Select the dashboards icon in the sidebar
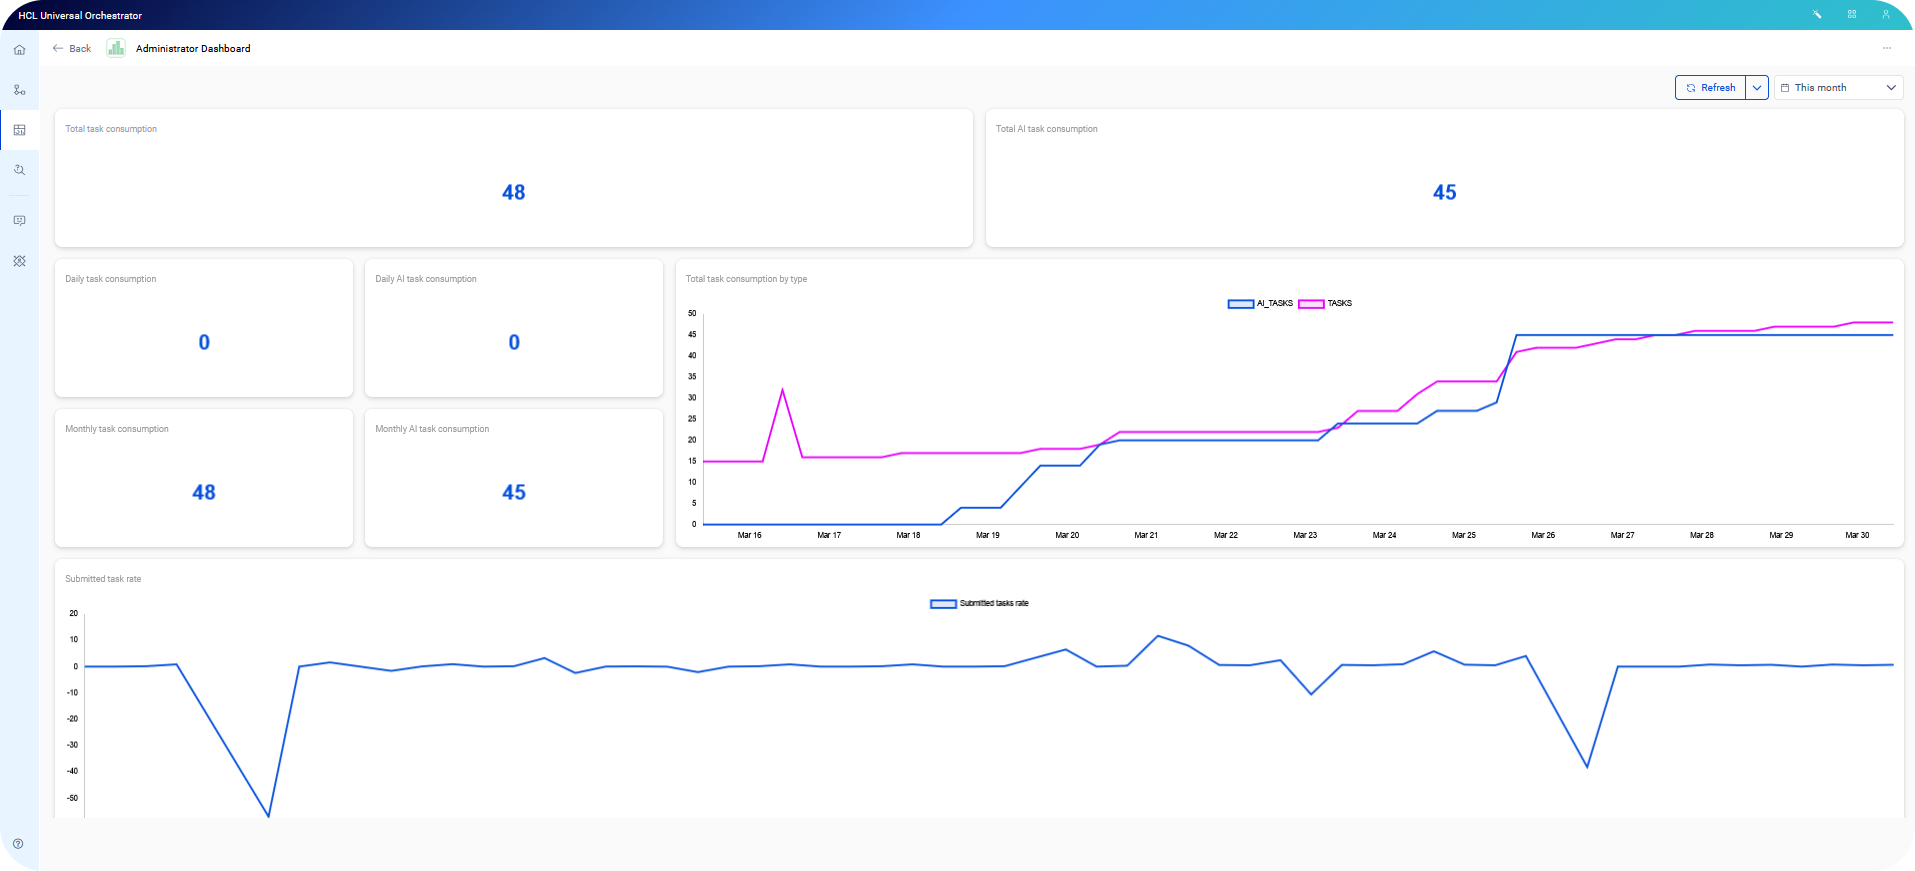 19,130
